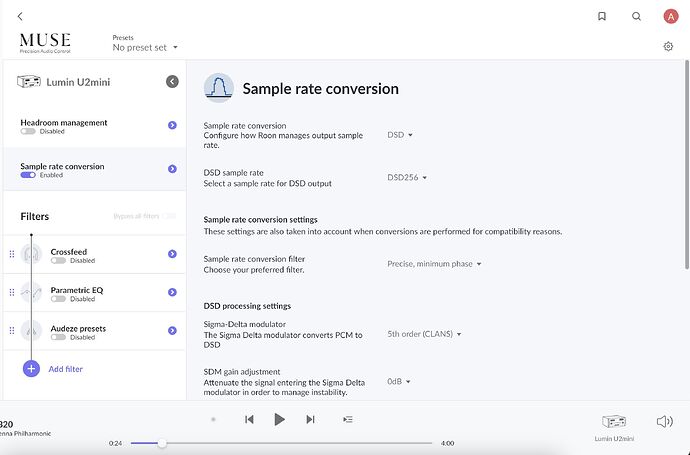The height and width of the screenshot is (455, 690).
Task: Open the volume speaker icon
Action: 664,422
